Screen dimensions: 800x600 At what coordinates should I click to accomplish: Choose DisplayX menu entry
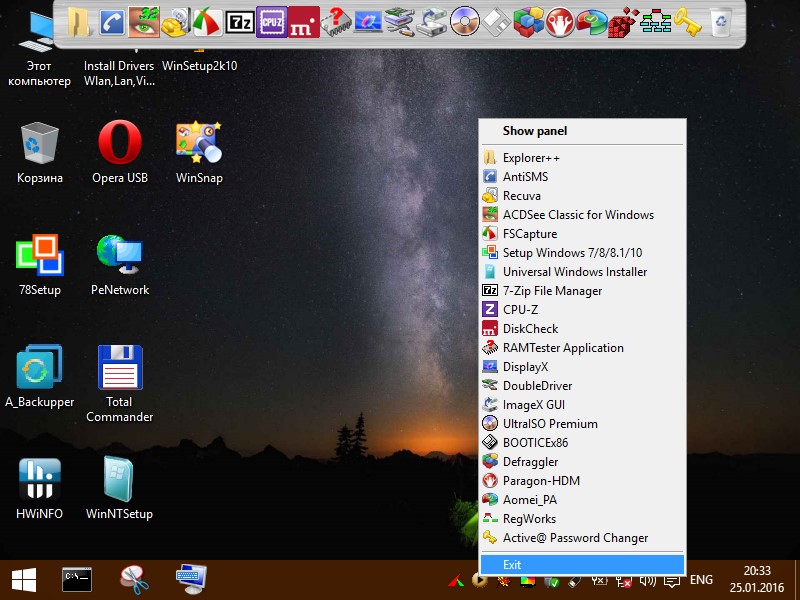pos(582,367)
